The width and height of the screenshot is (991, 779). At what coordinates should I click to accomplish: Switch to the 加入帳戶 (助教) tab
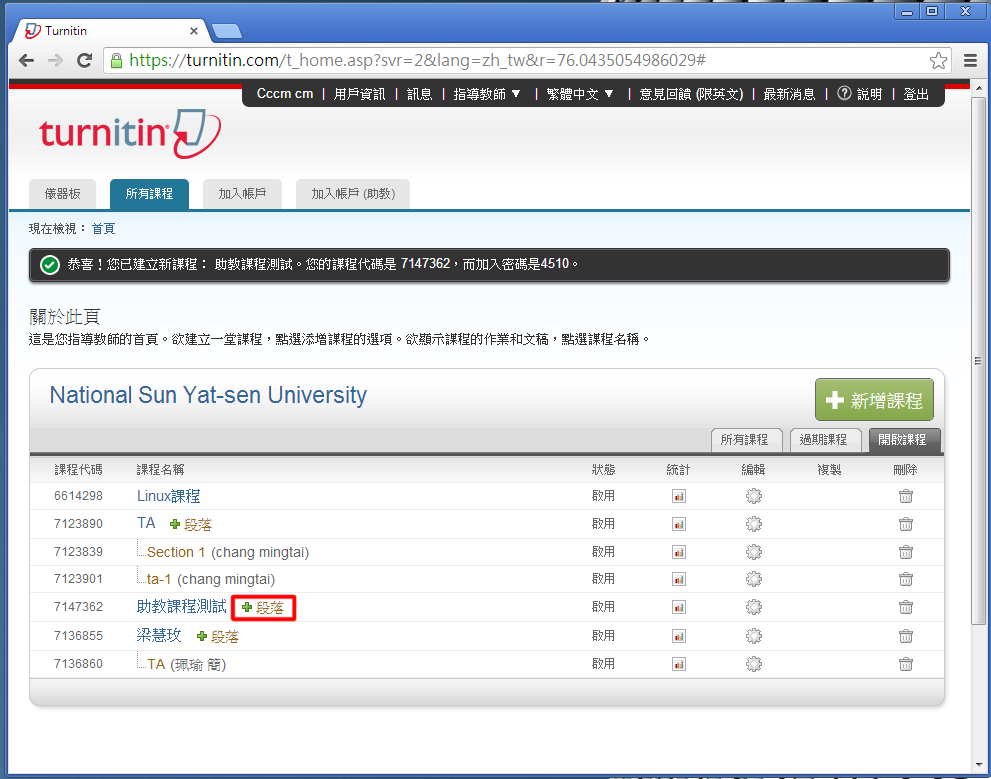tap(353, 194)
